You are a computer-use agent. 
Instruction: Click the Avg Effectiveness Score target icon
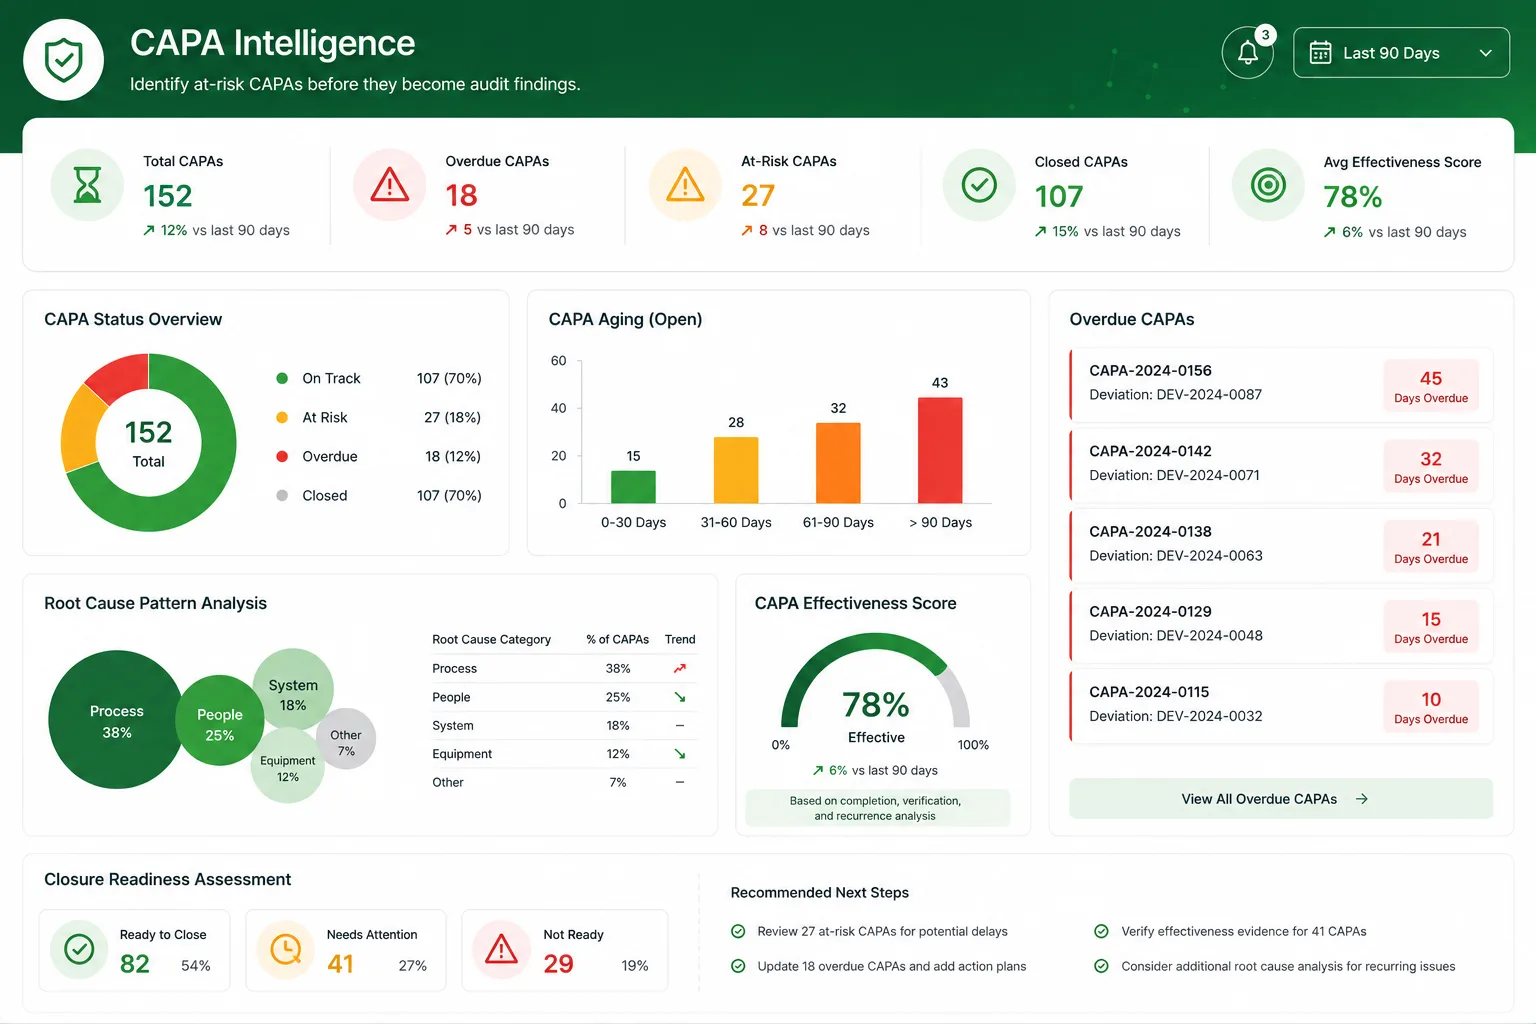1268,185
